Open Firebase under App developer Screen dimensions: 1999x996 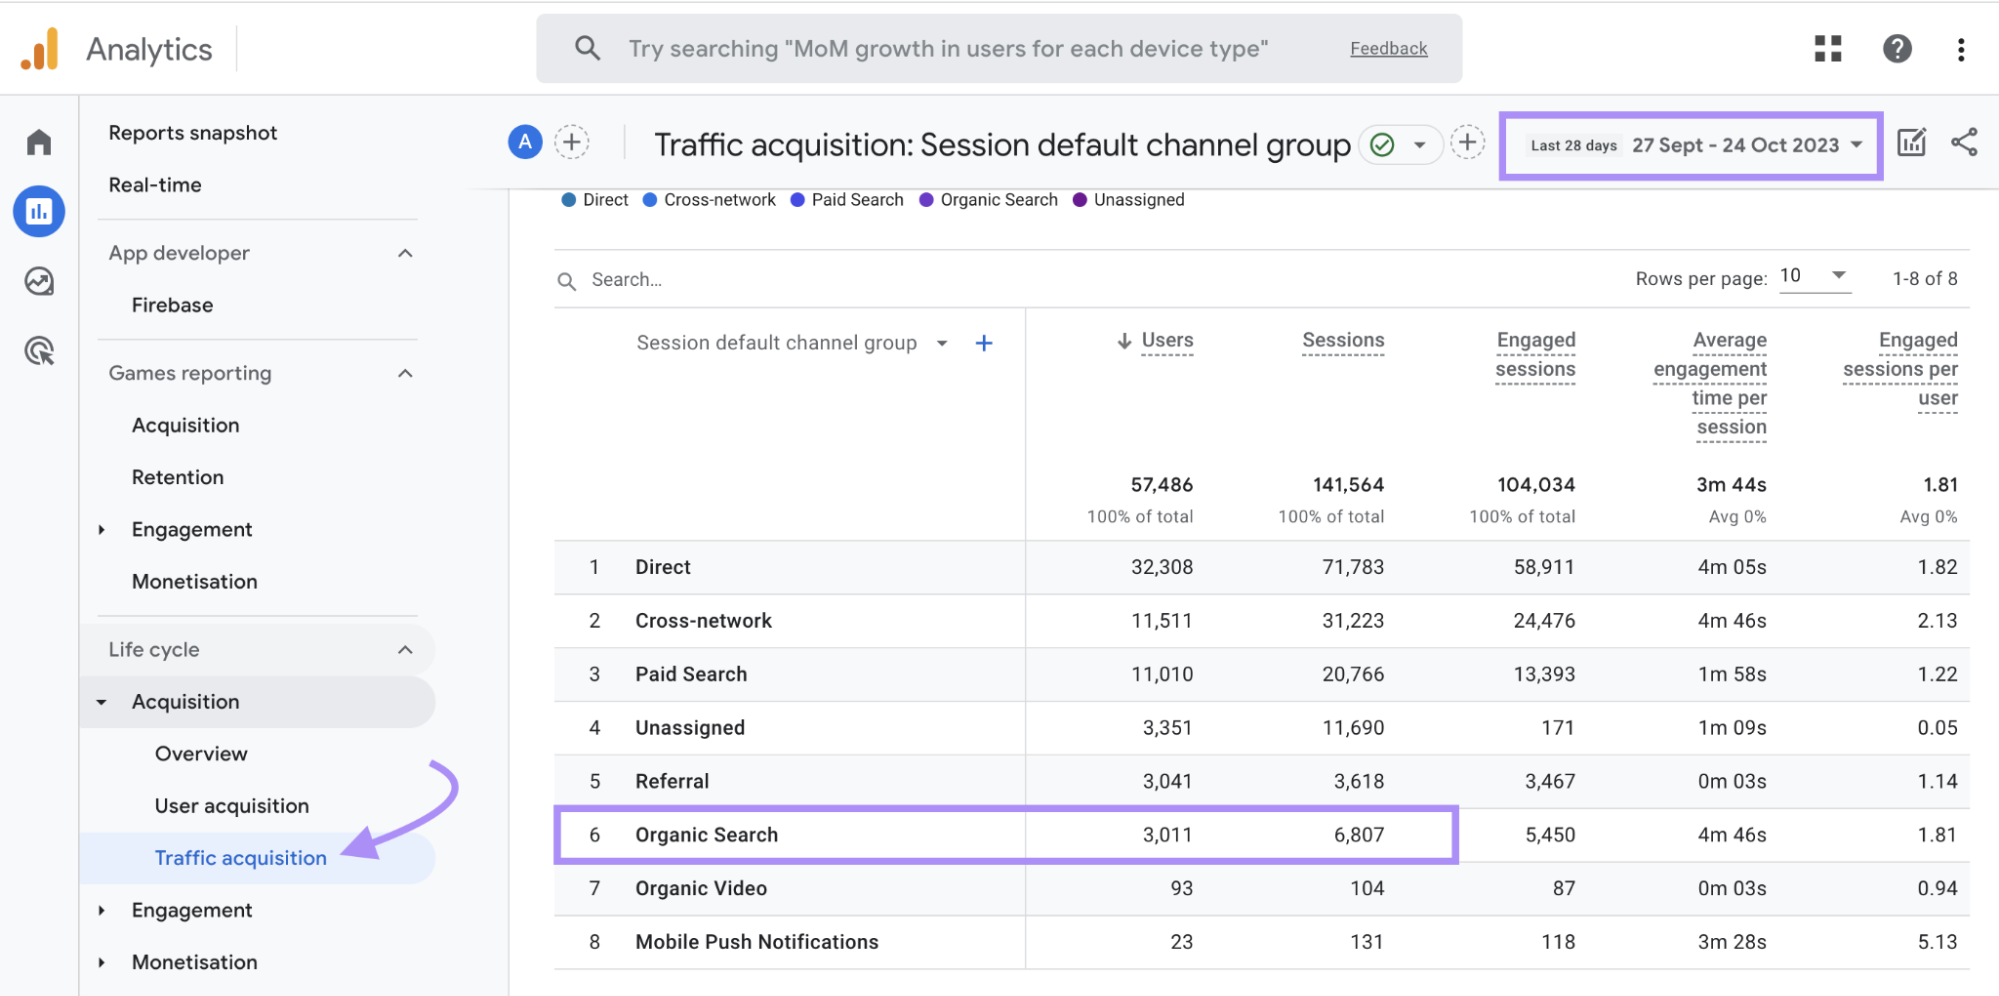(x=172, y=305)
